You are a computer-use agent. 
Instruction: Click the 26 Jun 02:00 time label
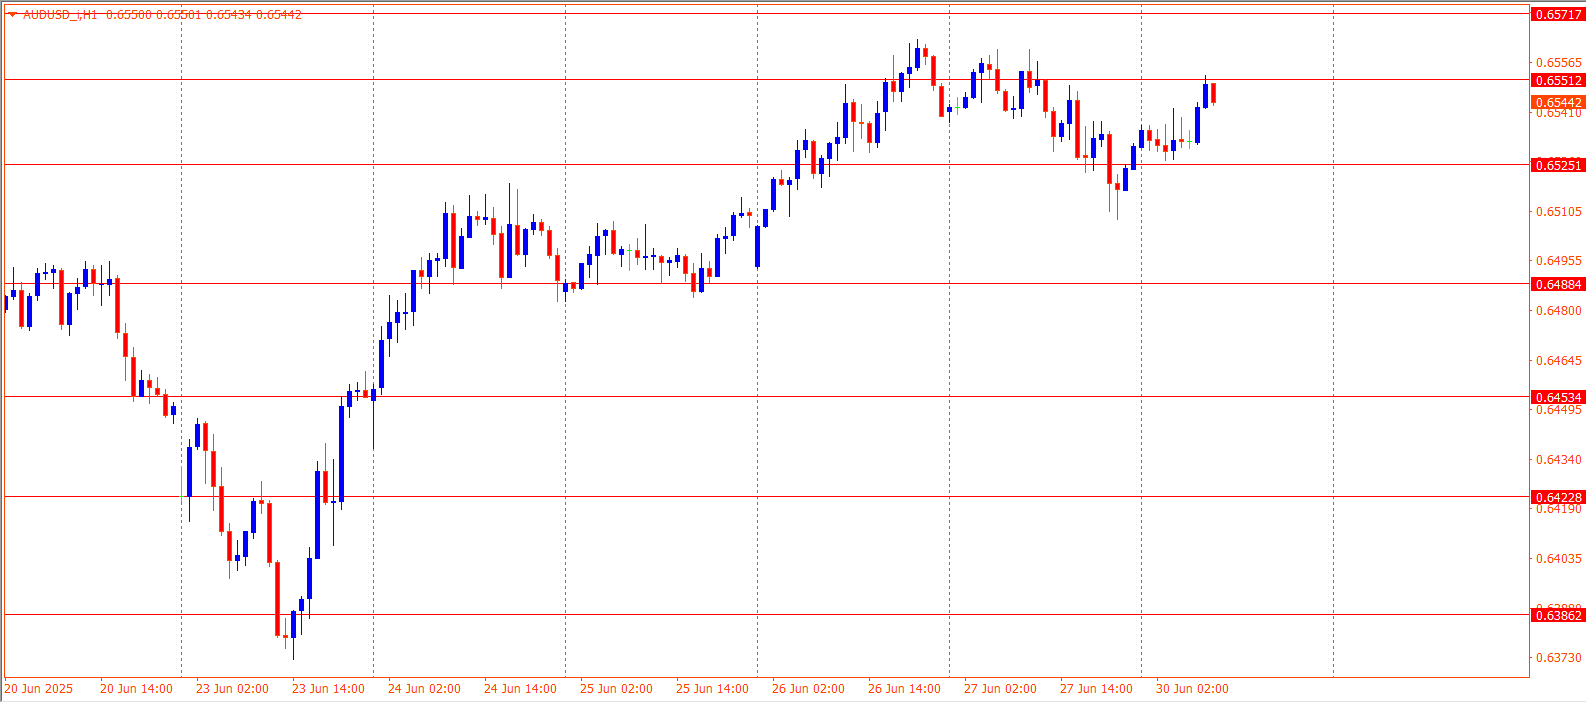pos(808,688)
